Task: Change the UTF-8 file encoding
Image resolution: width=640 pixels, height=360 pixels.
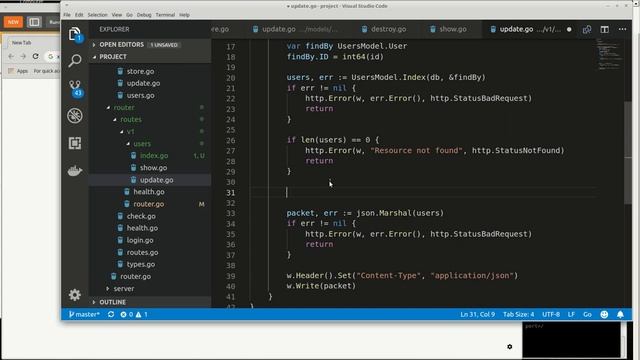Action: pos(551,314)
